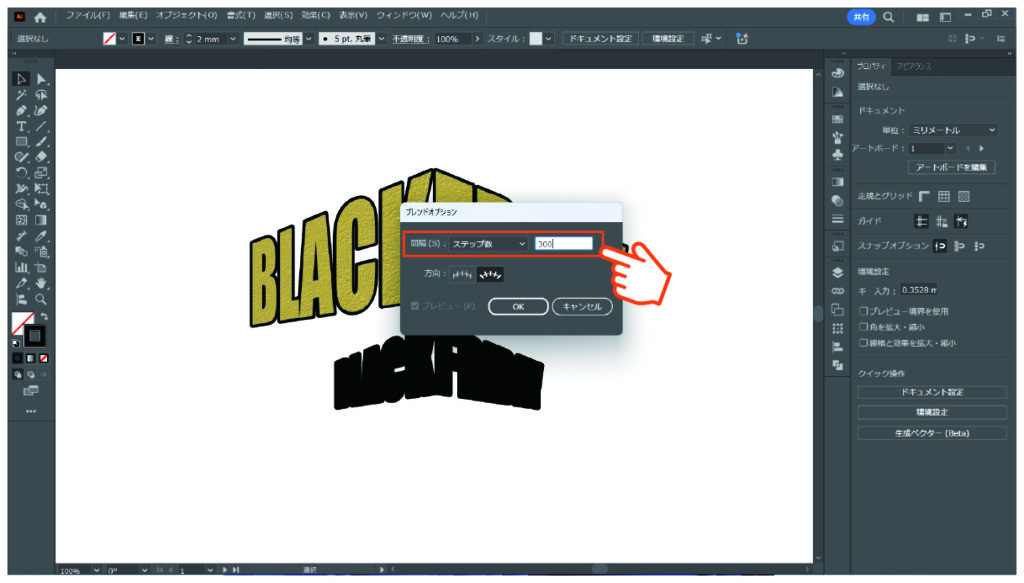Swap fill and stroke colors
The image size is (1024, 583).
pos(44,317)
